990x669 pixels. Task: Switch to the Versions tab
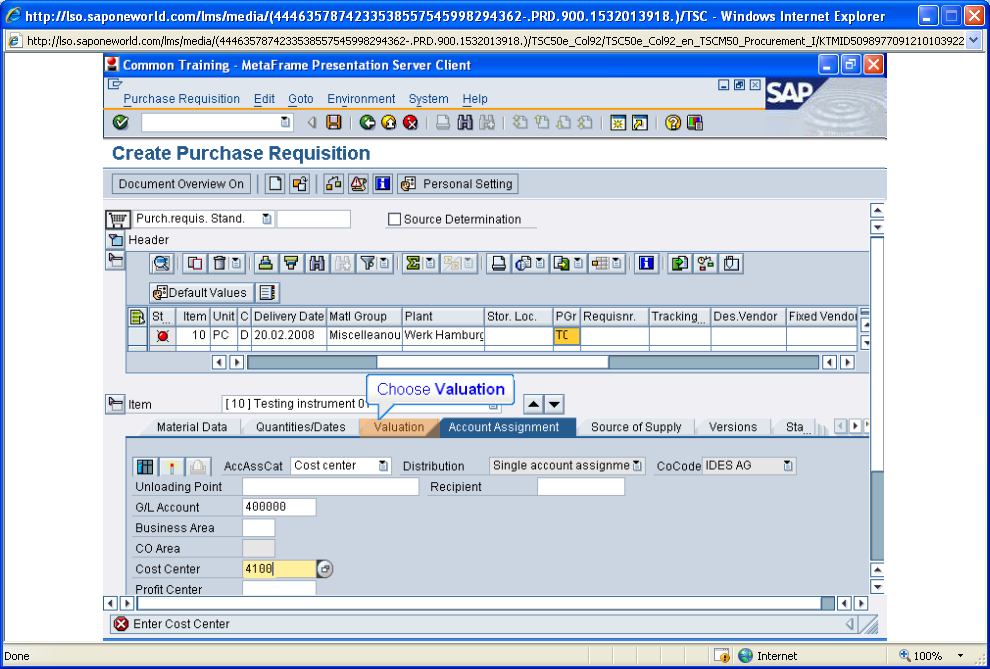[x=732, y=427]
